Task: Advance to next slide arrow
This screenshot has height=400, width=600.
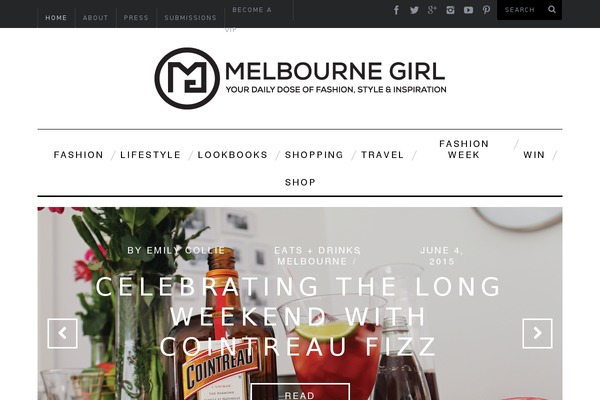Action: point(537,333)
